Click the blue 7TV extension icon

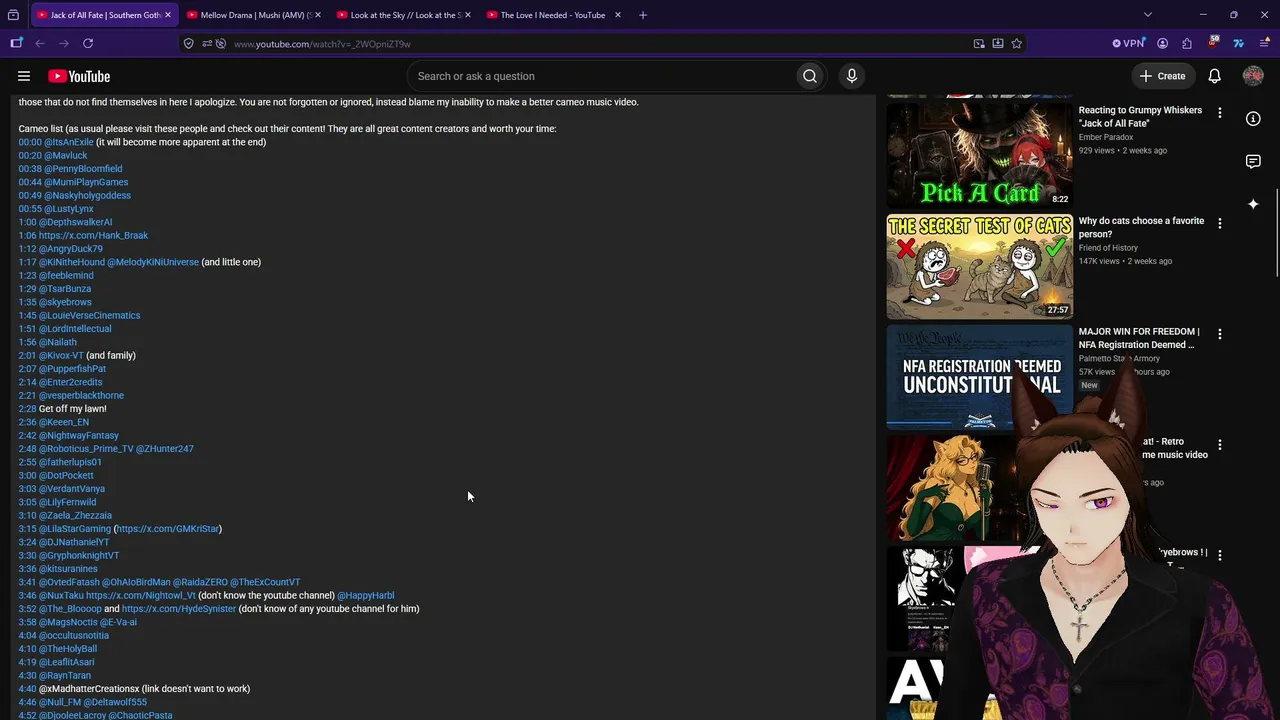click(x=1238, y=43)
